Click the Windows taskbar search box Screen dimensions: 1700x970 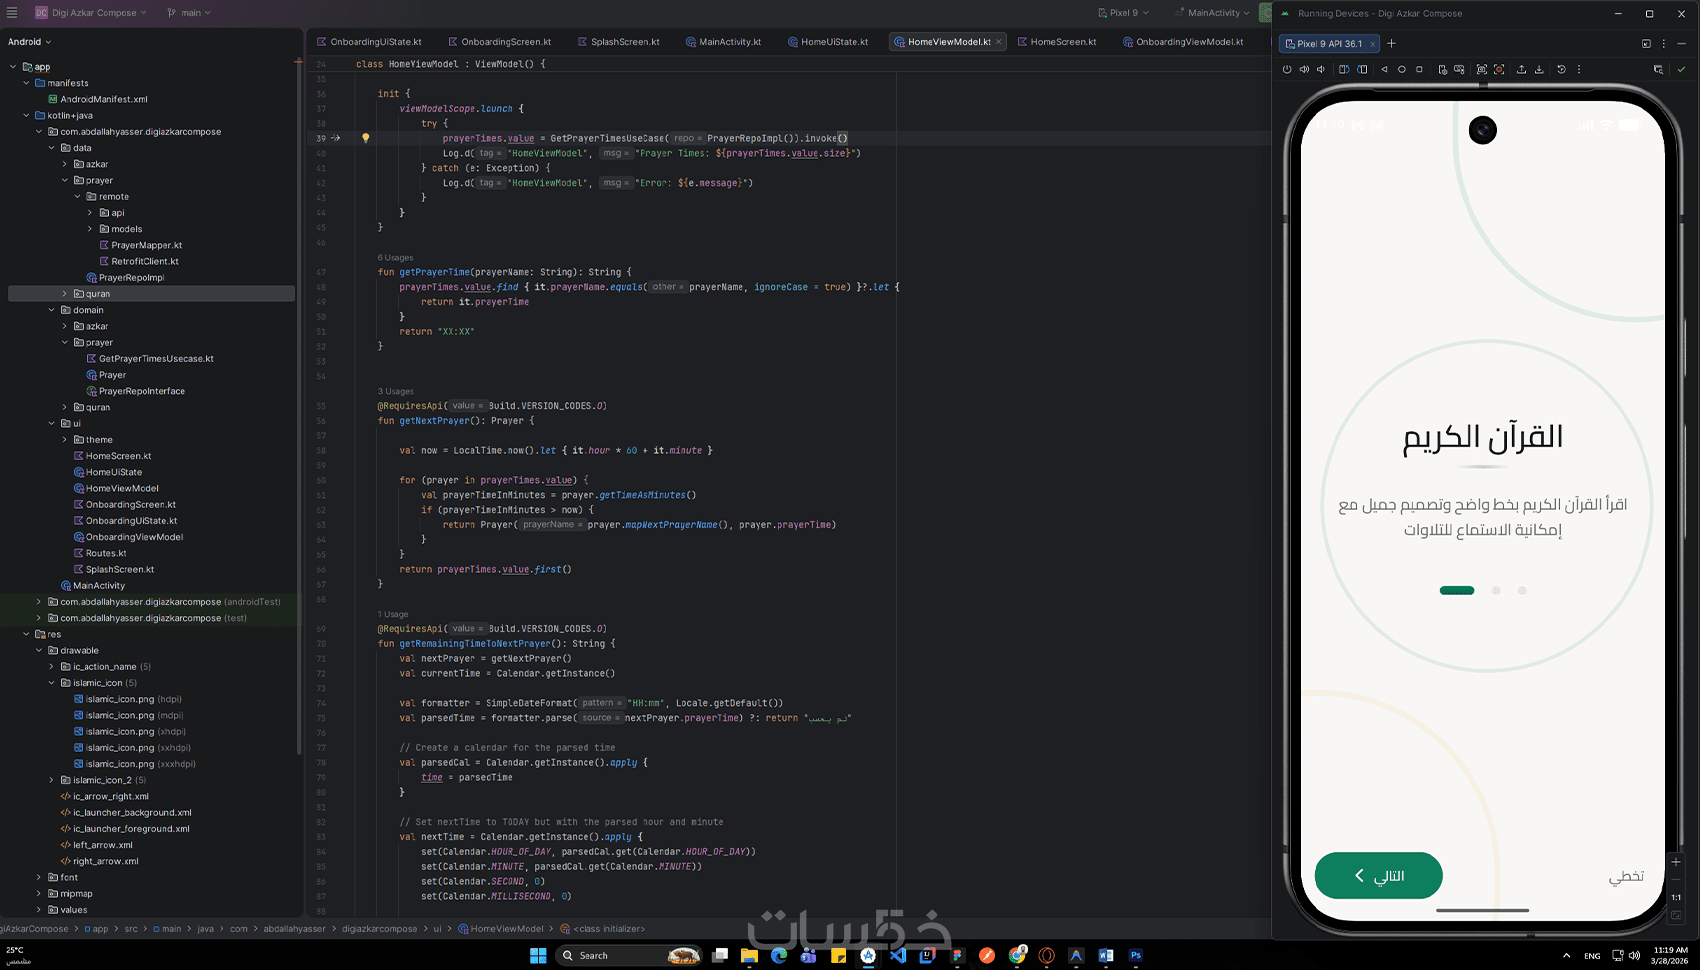[x=630, y=956]
